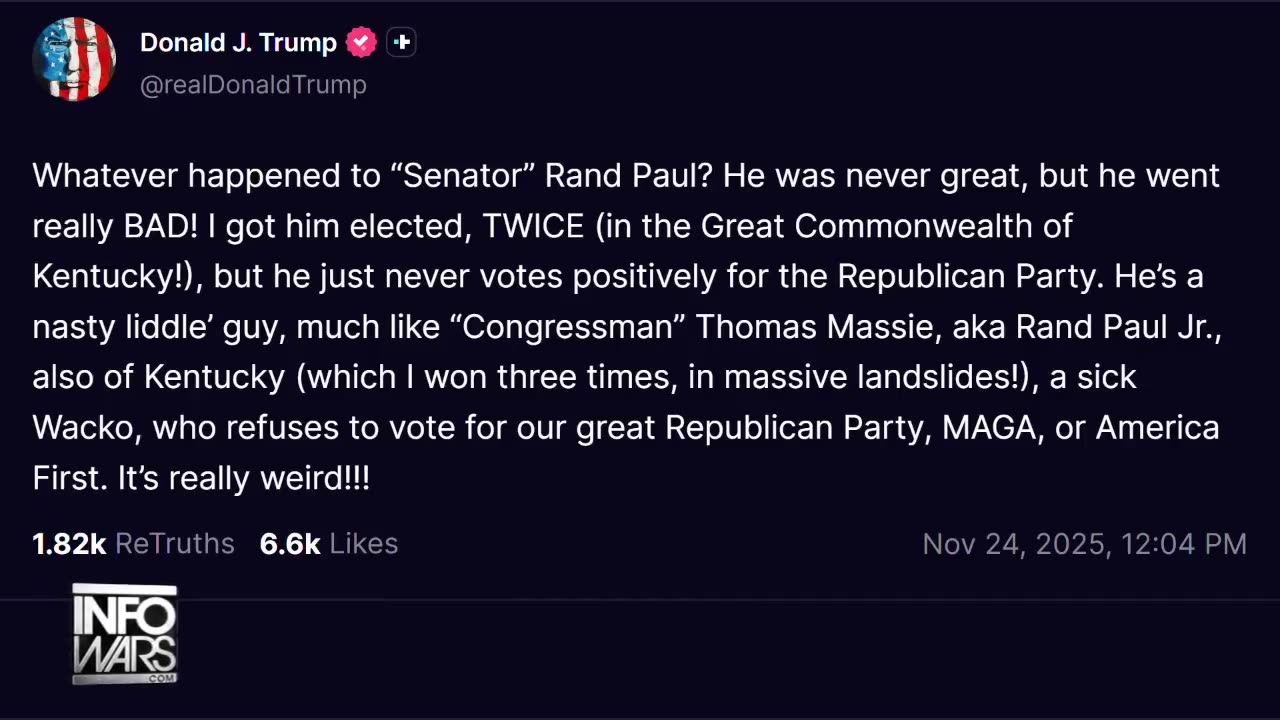Click the Nov 24, 2025 timestamp
Screen dimensions: 1280x720
[x=1084, y=544]
